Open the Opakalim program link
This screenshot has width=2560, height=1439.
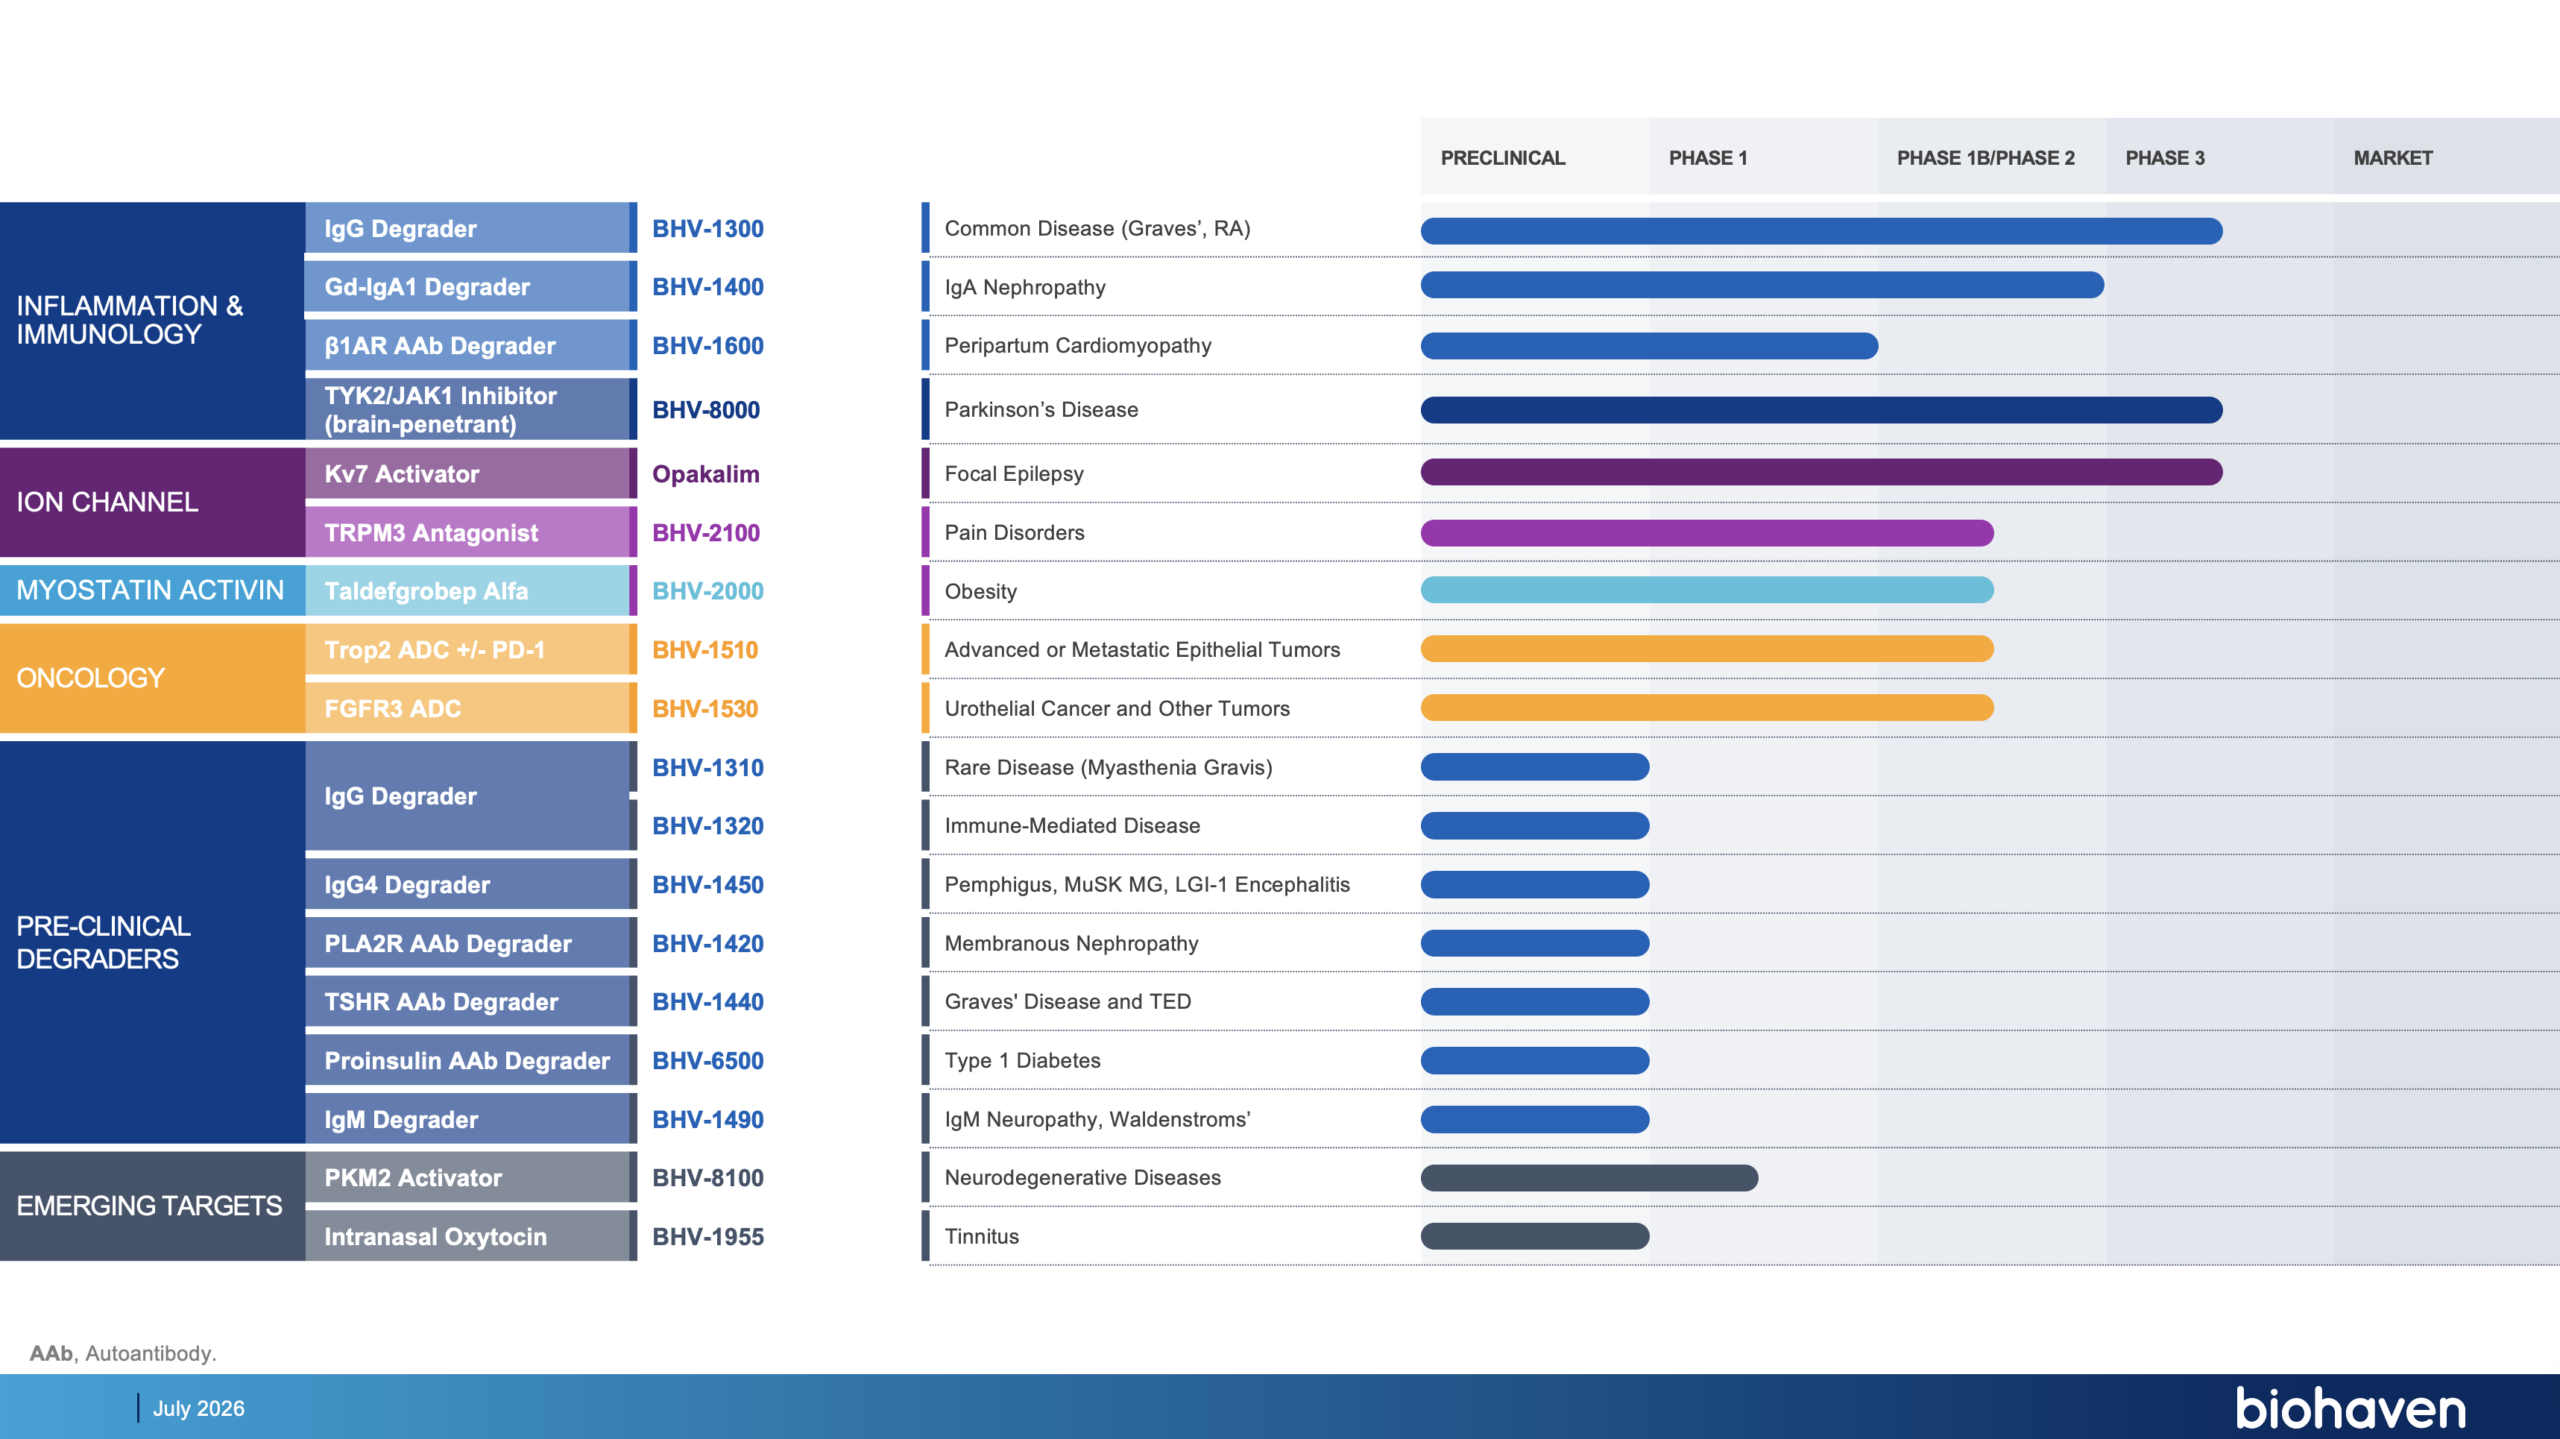[706, 474]
